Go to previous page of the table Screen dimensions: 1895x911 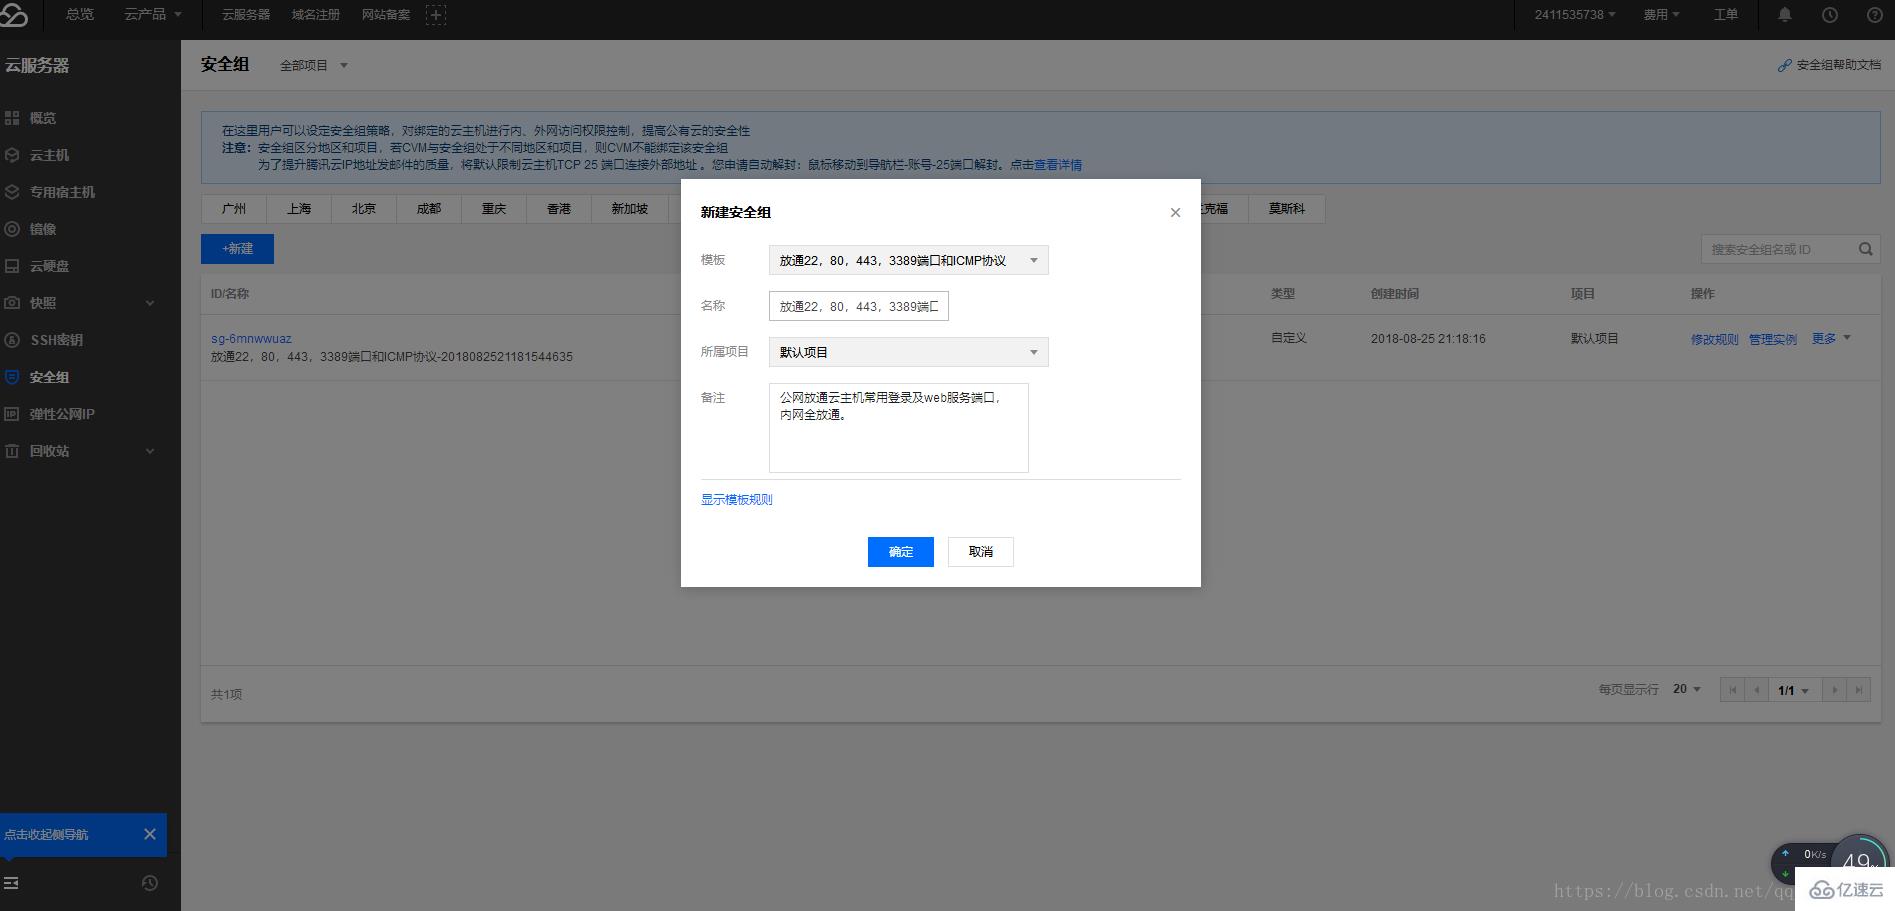coord(1757,690)
